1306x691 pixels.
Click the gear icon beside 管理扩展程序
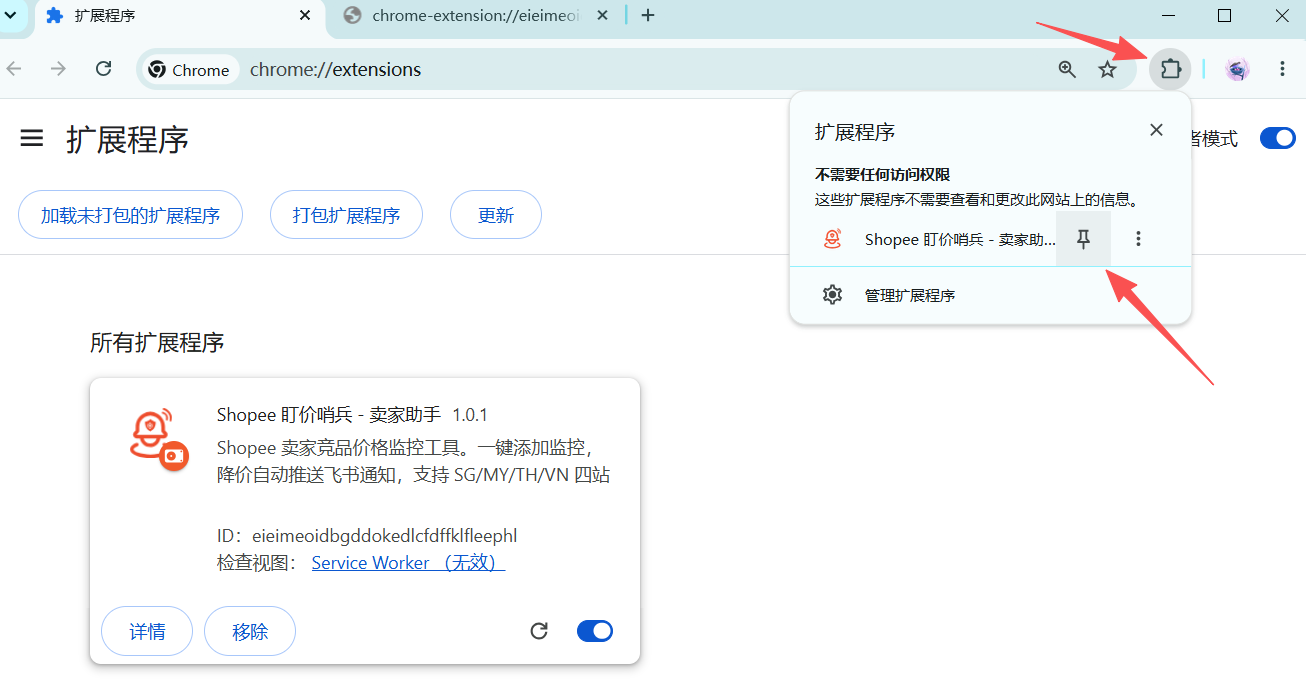832,295
